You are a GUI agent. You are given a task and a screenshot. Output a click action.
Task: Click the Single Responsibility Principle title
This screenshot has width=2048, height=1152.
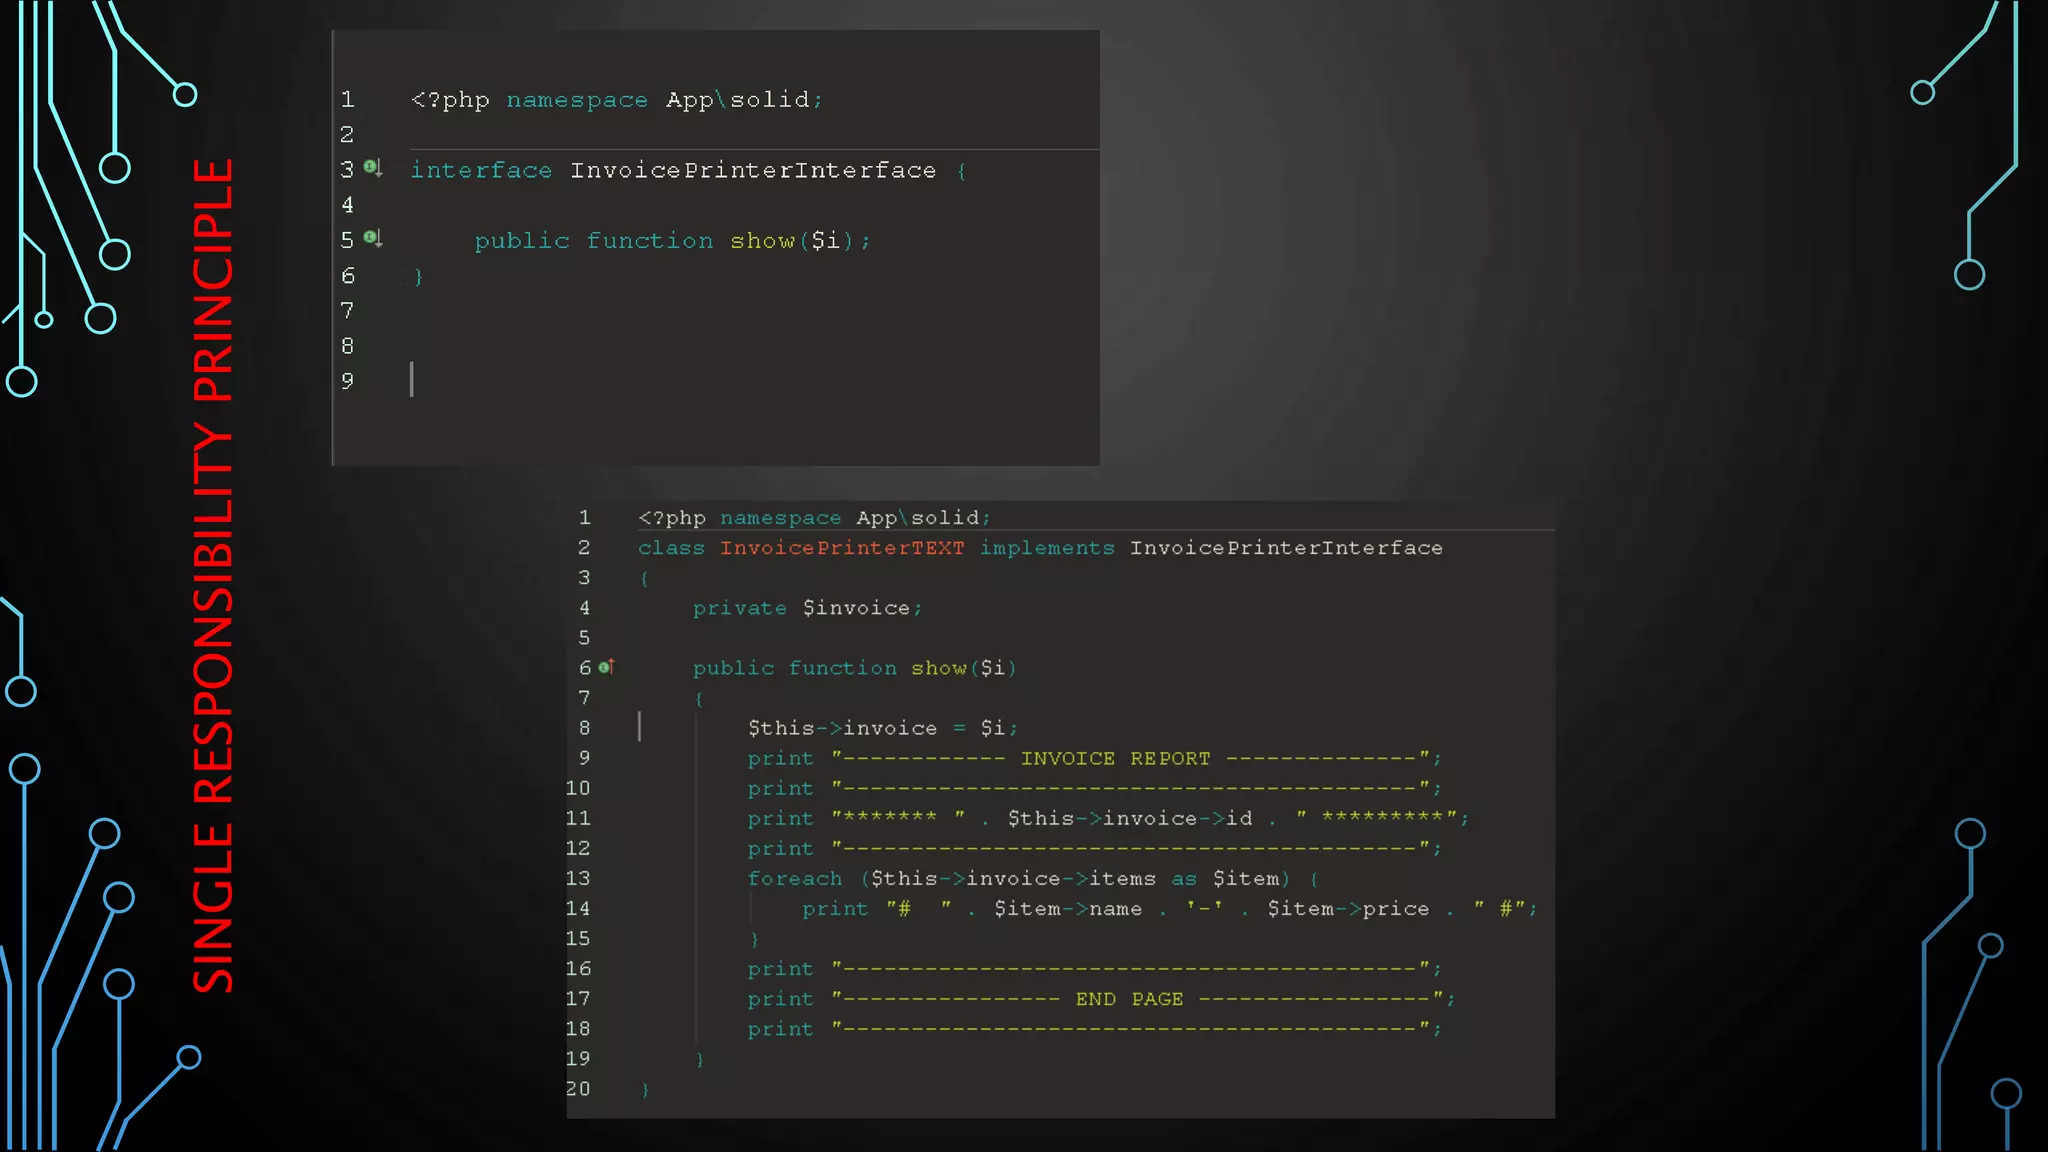coord(213,576)
